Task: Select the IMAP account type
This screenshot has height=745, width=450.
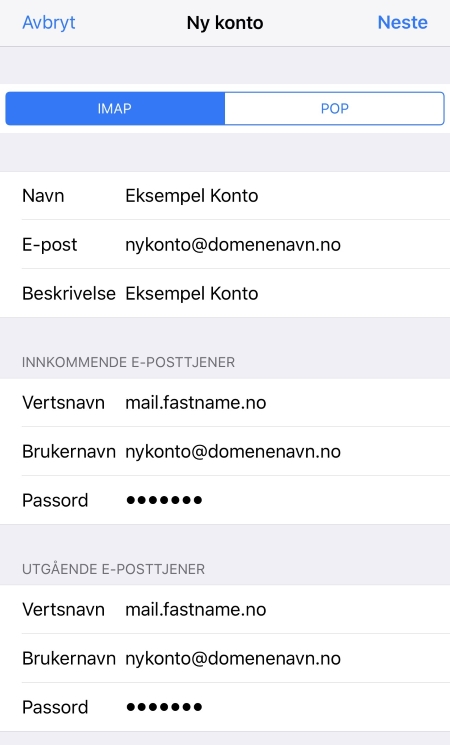Action: (115, 108)
